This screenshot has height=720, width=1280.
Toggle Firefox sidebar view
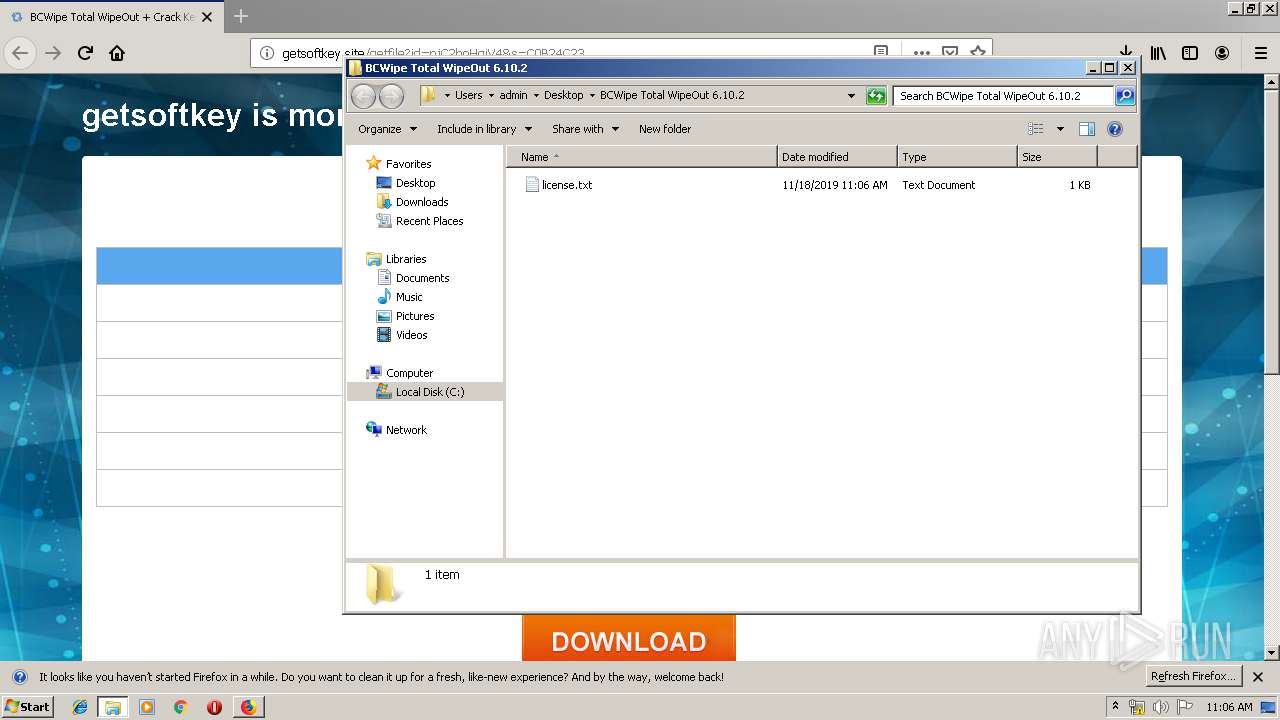click(1190, 53)
